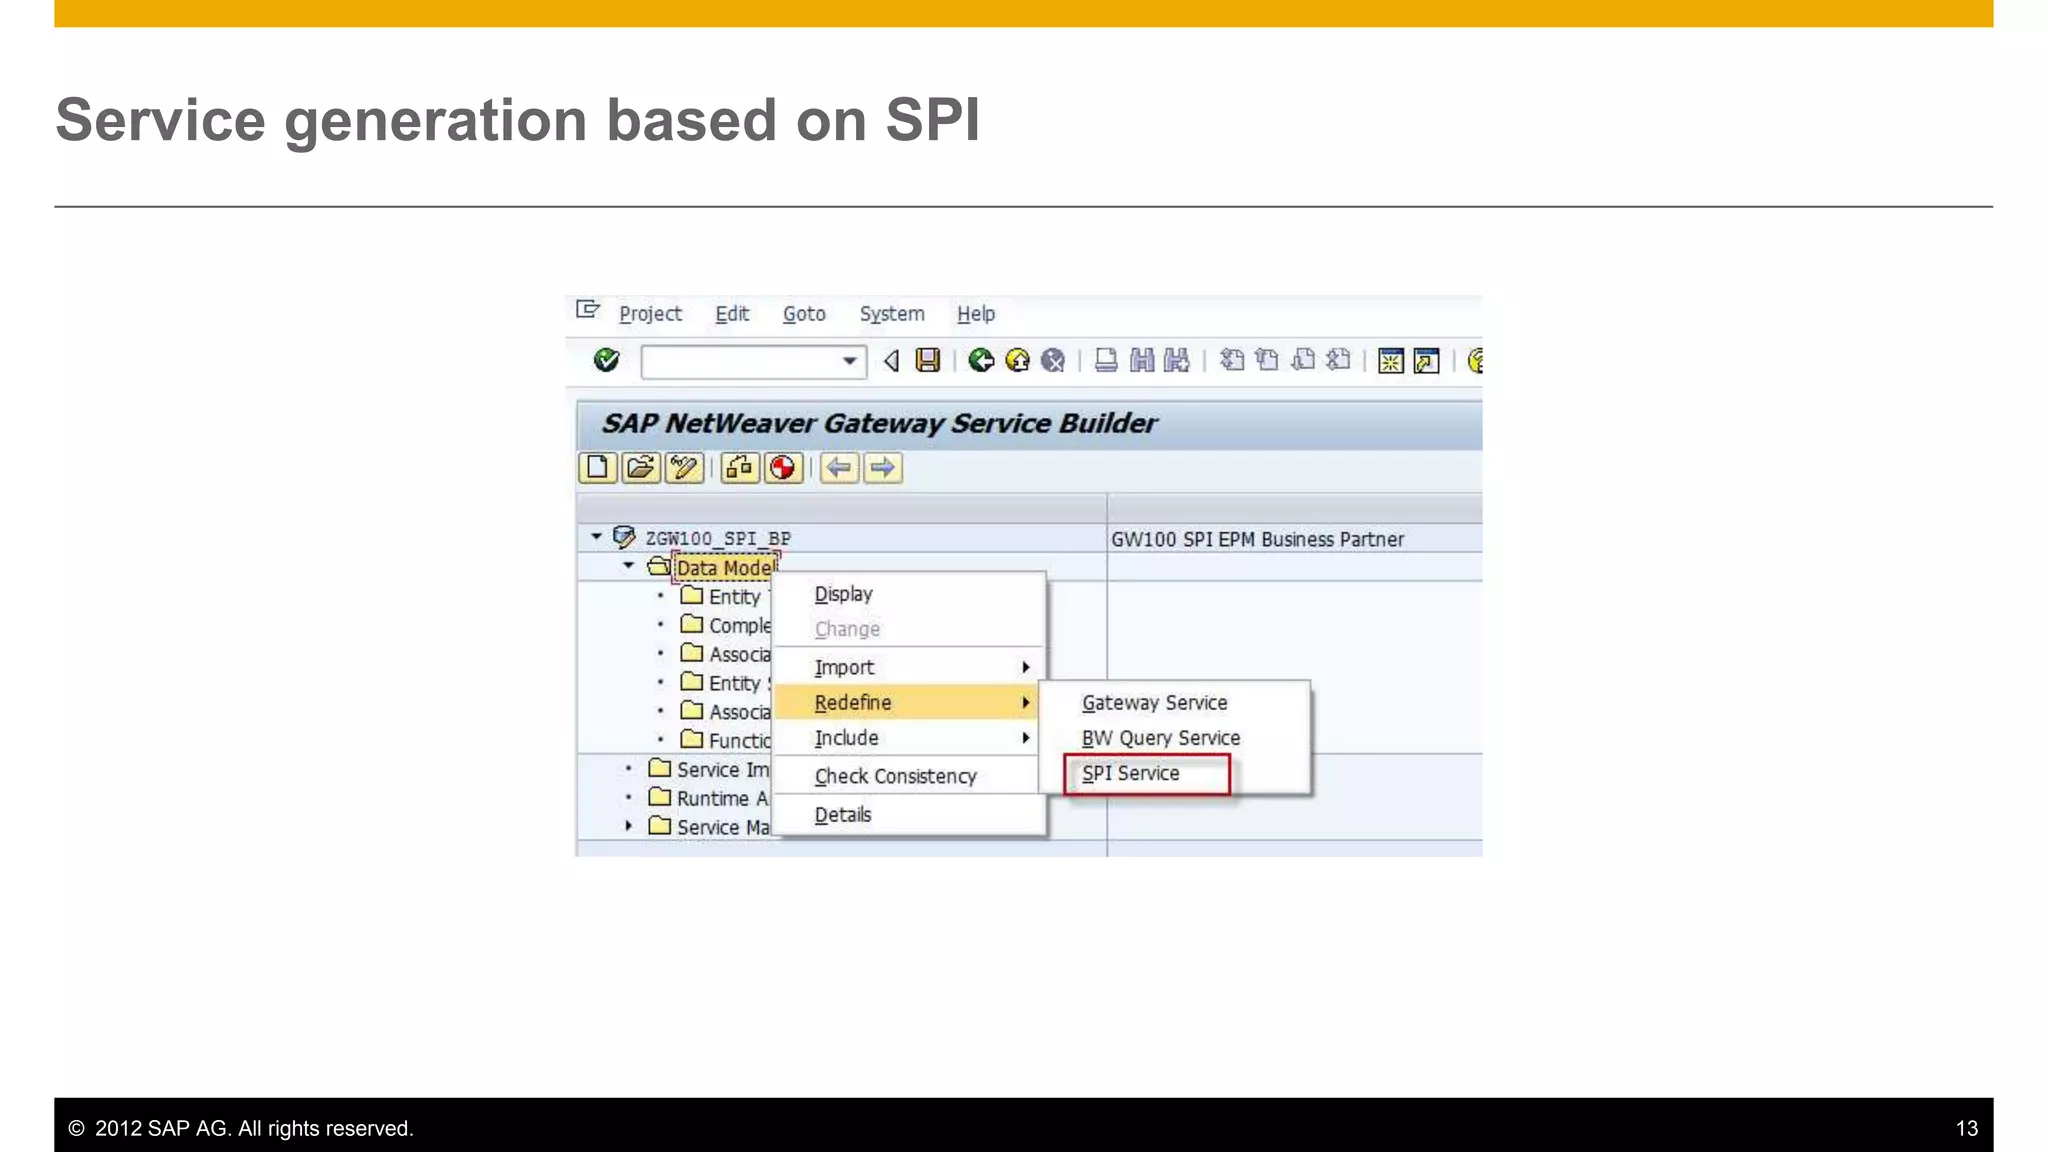The image size is (2048, 1152).
Task: Click the left triangle collapse command field icon
Action: pyautogui.click(x=891, y=361)
